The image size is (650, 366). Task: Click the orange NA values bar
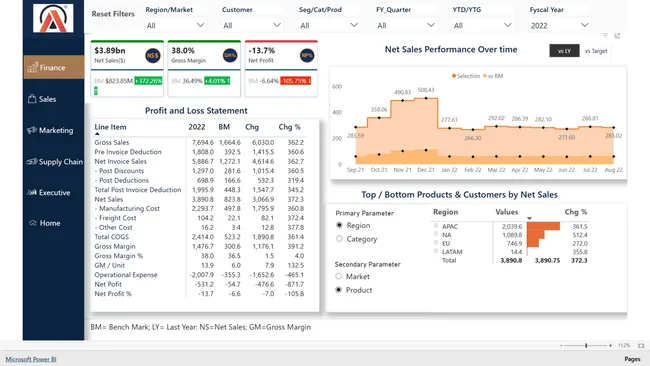[536, 235]
